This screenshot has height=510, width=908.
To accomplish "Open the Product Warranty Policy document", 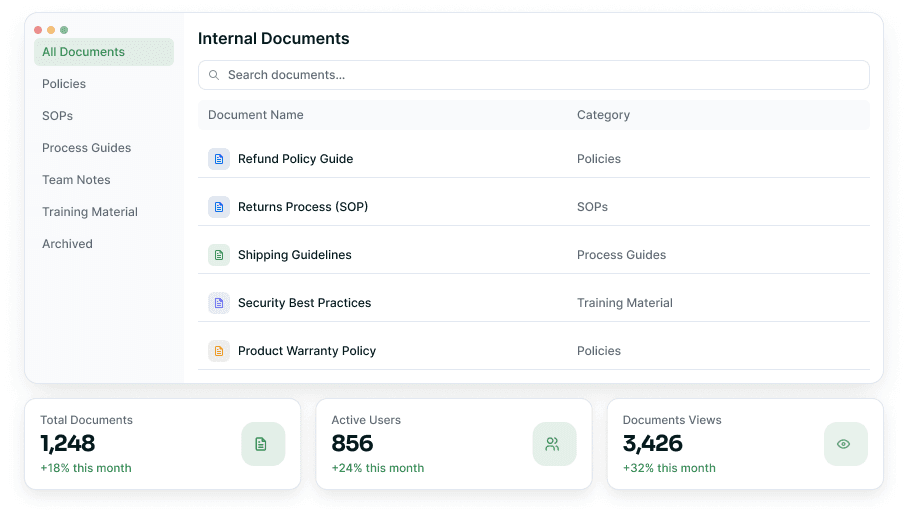I will coord(307,351).
